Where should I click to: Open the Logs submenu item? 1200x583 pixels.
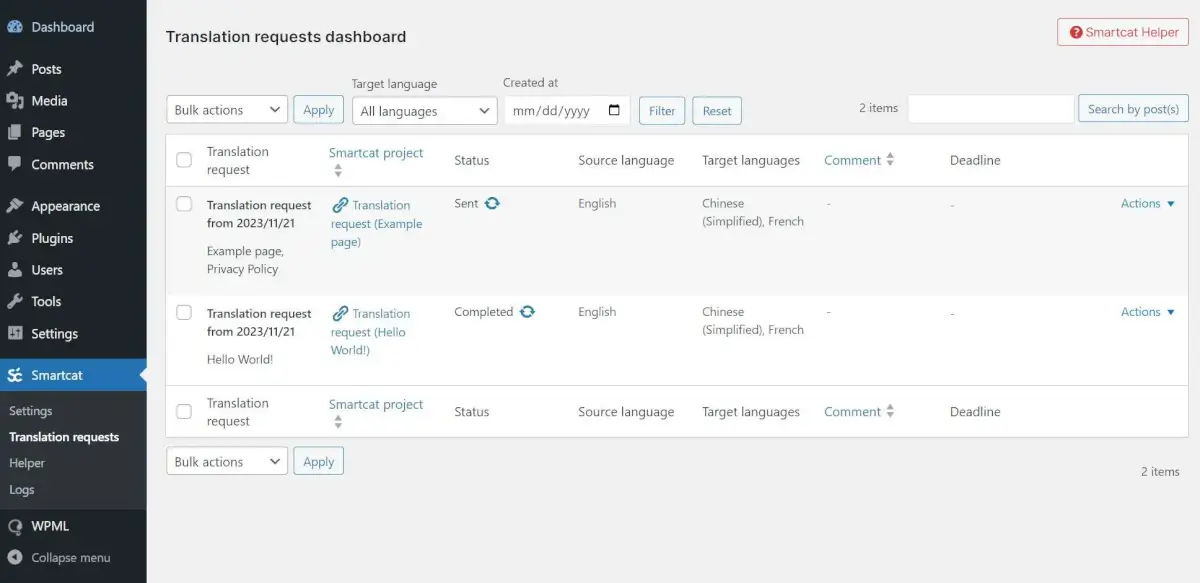click(x=22, y=490)
